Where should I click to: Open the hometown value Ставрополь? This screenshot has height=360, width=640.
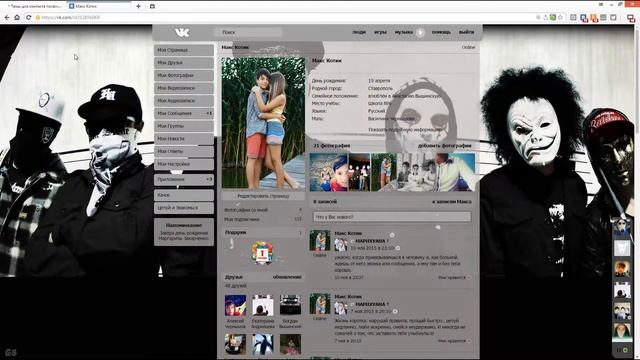(x=380, y=88)
